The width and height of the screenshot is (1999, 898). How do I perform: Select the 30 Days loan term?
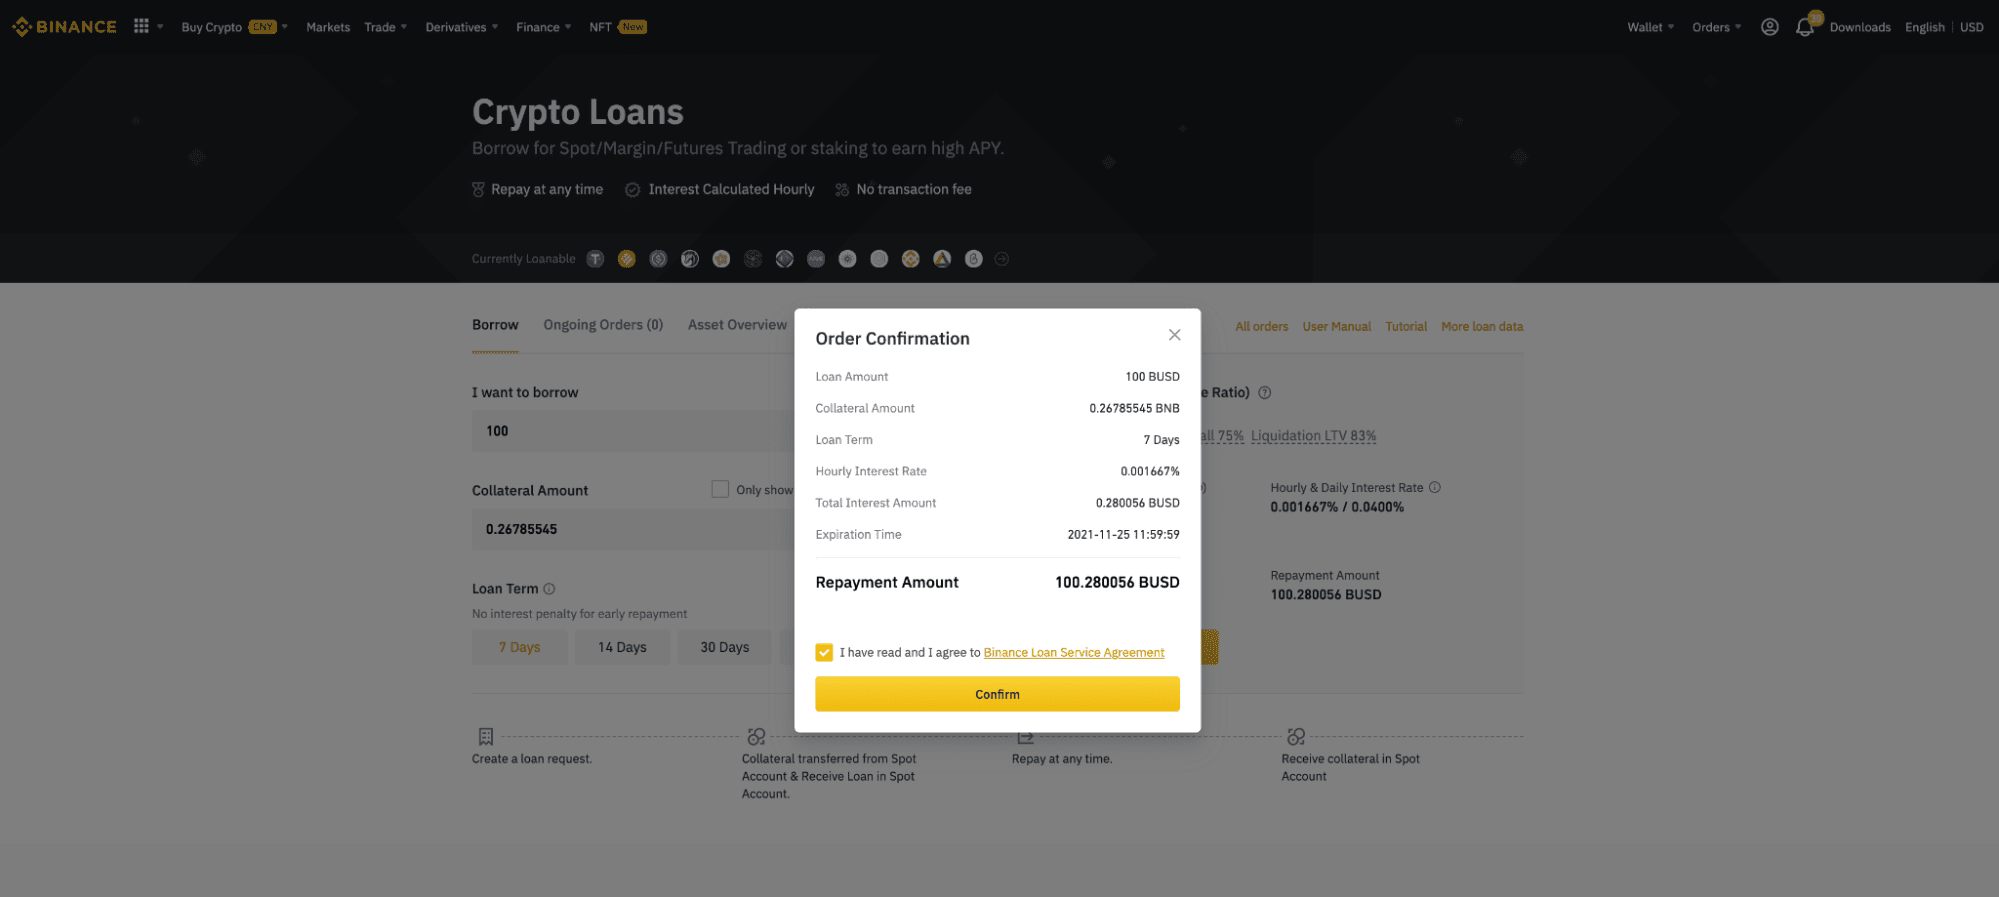point(725,647)
